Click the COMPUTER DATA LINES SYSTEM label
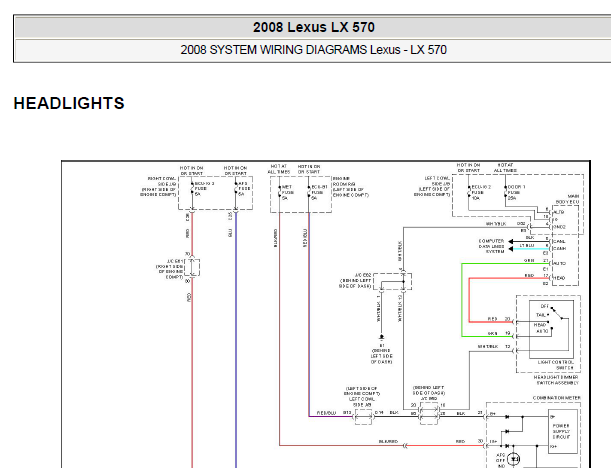611x468 pixels. pyautogui.click(x=491, y=246)
